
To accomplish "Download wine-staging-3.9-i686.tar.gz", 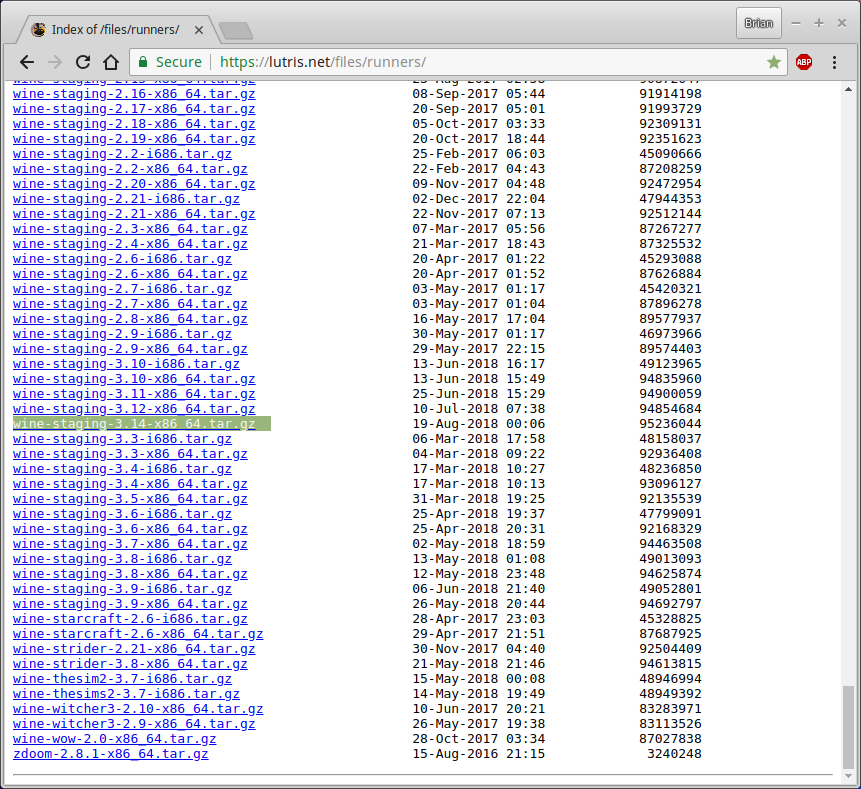I will [122, 589].
